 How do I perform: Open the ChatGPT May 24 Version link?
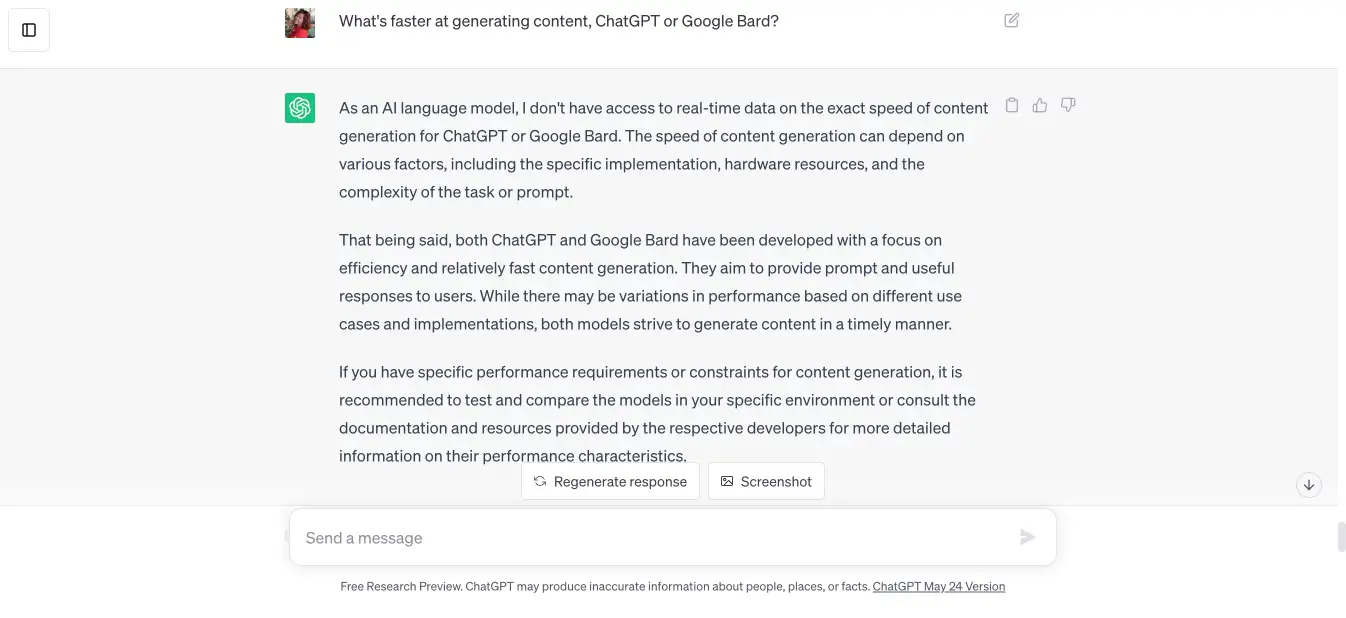tap(938, 587)
